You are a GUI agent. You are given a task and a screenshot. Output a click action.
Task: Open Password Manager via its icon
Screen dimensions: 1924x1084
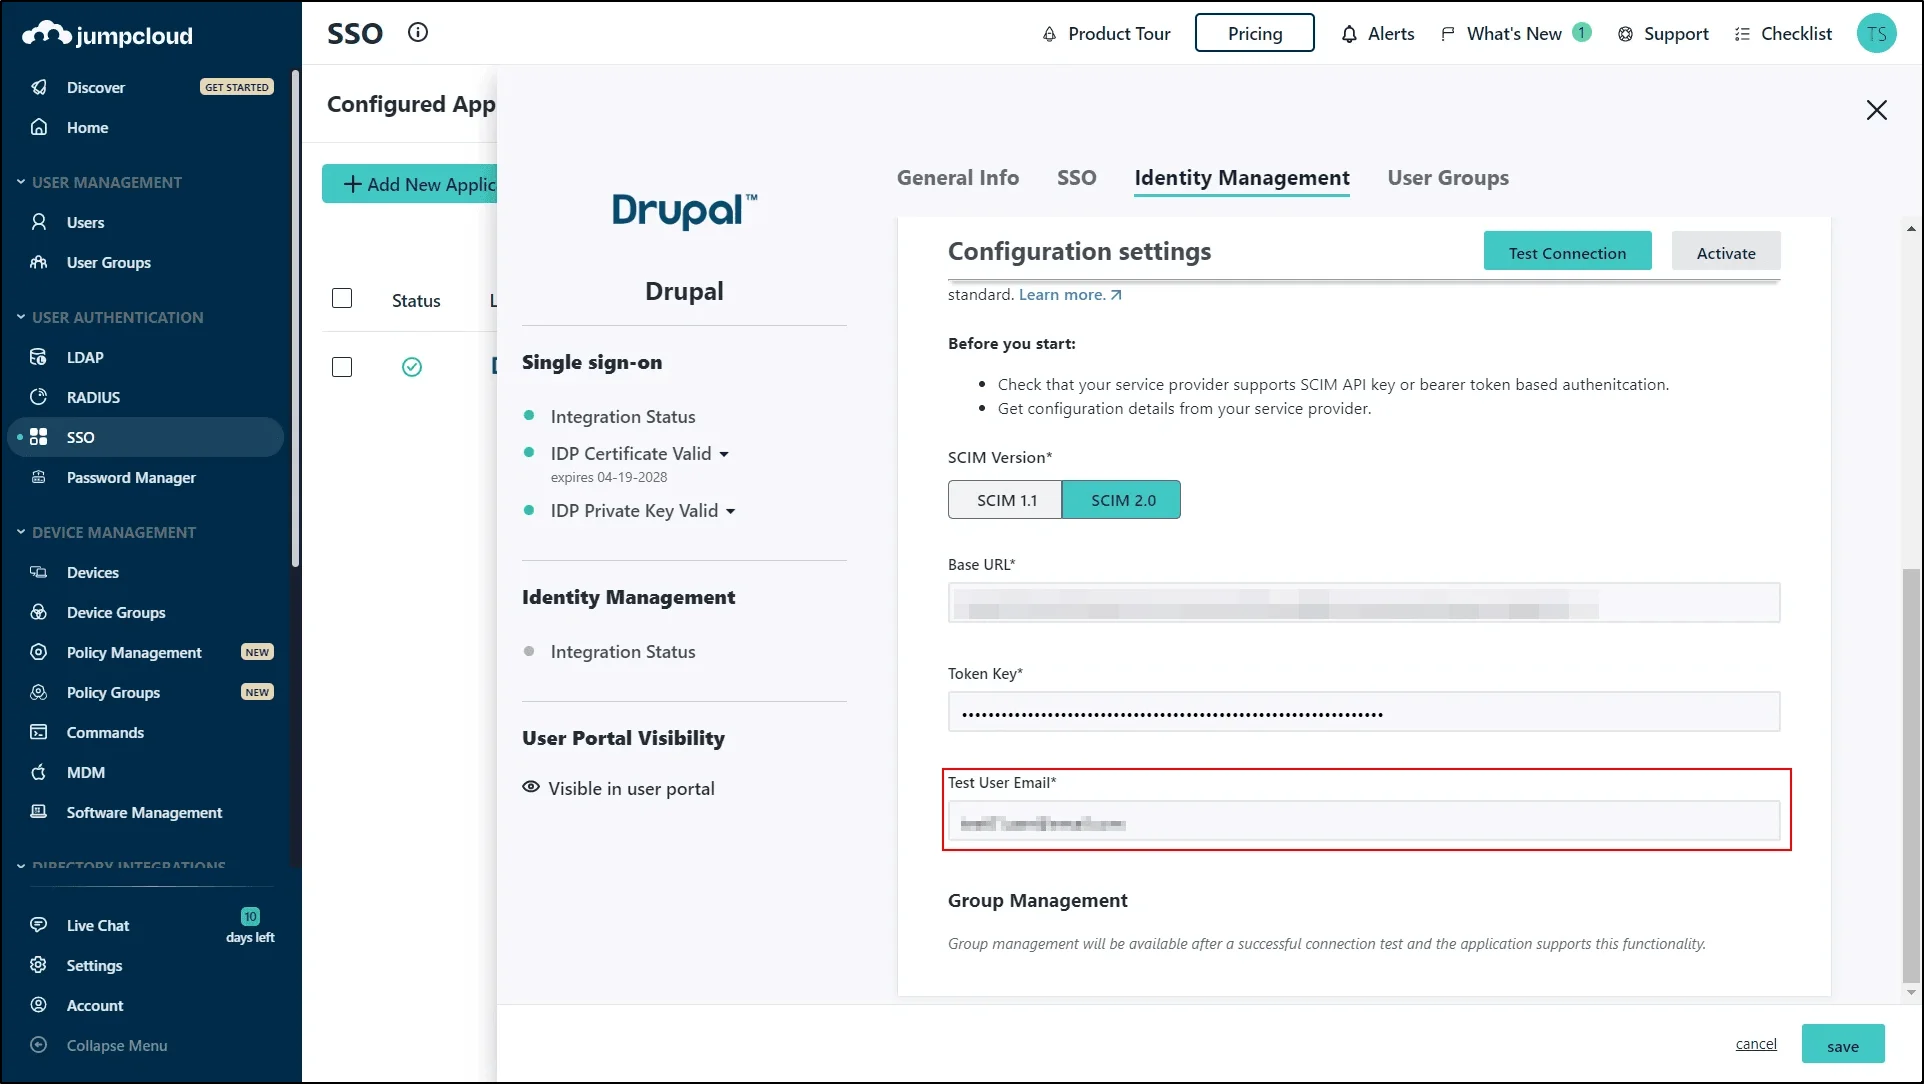(x=39, y=477)
